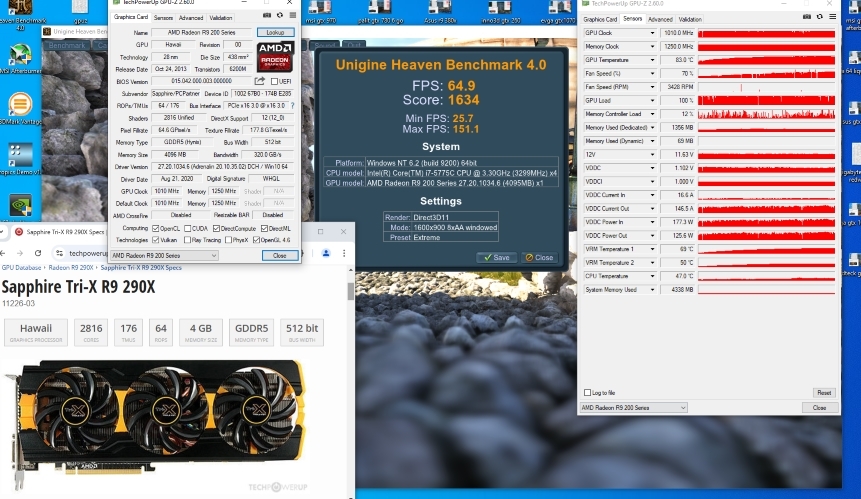Viewport: 861px width, 499px height.
Task: Toggle the CUDA checkbox
Action: tap(187, 228)
